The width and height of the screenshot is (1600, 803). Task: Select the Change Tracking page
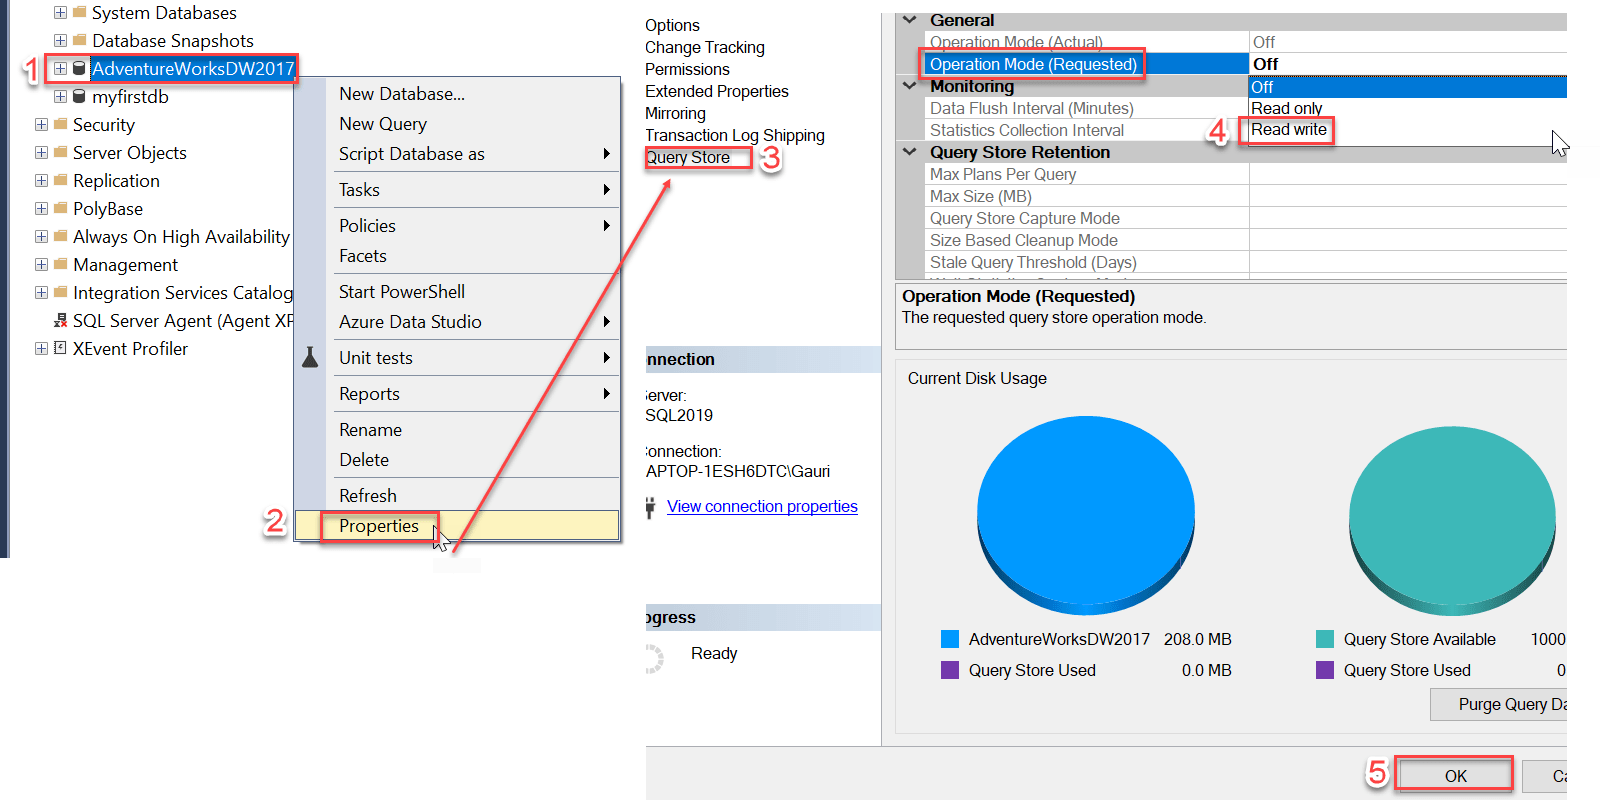coord(705,47)
